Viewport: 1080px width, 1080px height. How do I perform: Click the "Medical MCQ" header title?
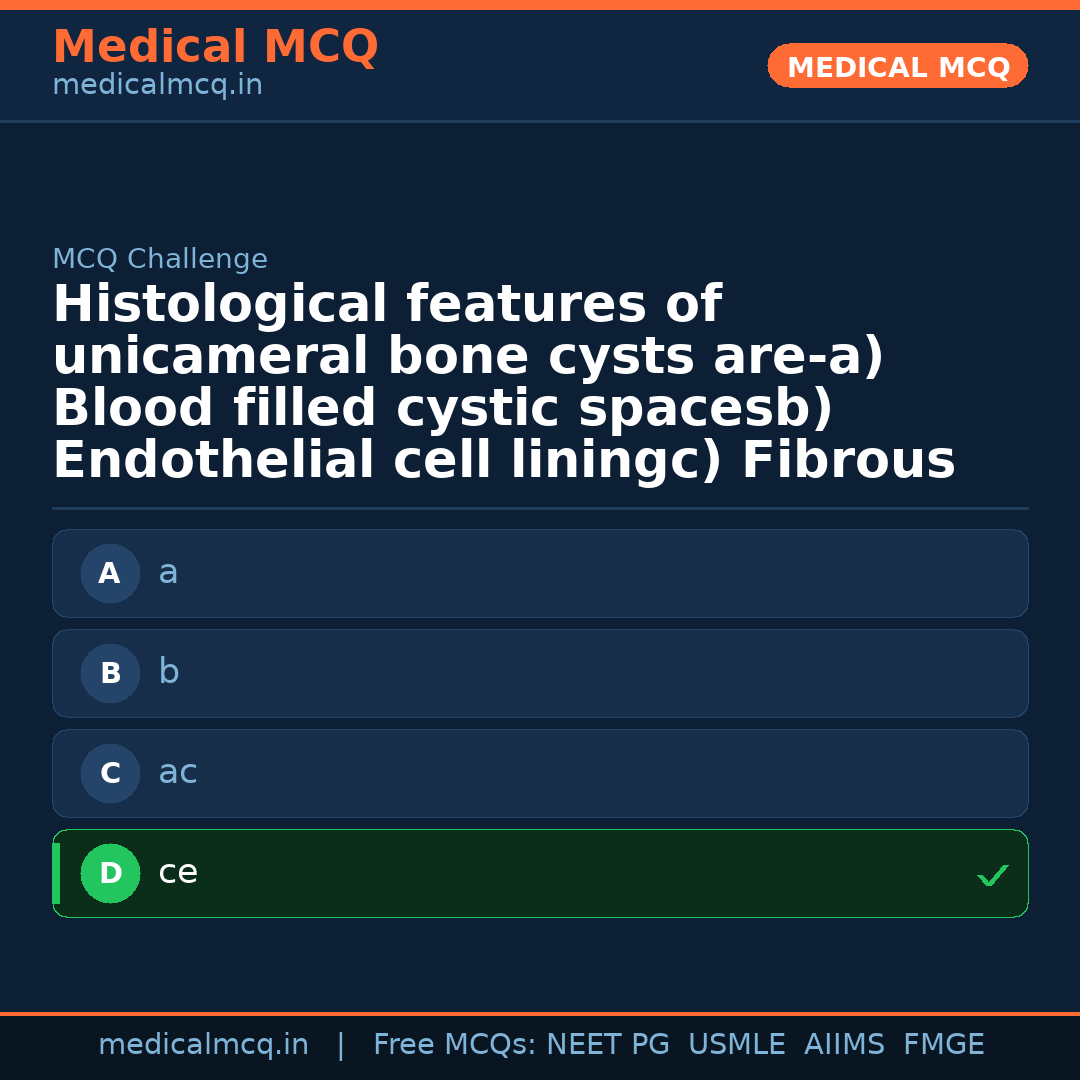[215, 47]
